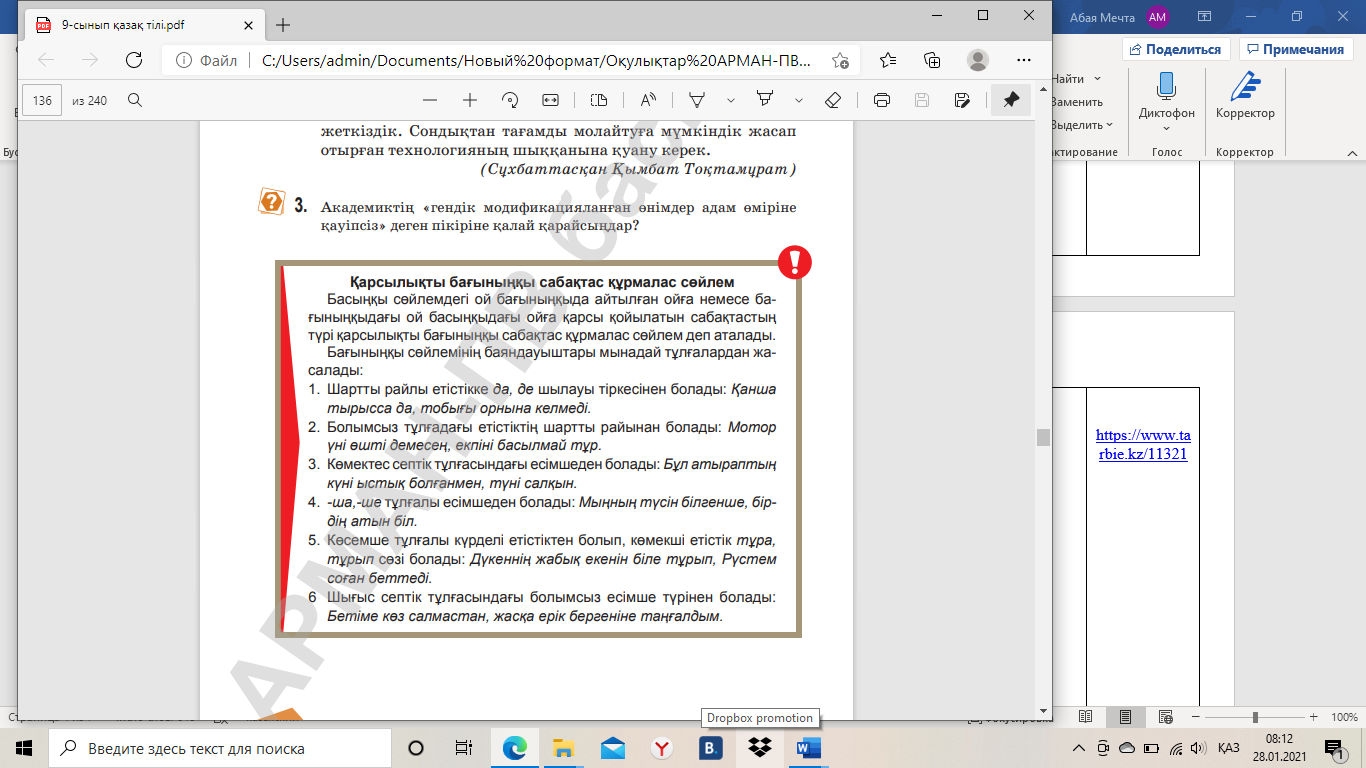1366x768 pixels.
Task: Open the Windows Start menu
Action: point(24,748)
